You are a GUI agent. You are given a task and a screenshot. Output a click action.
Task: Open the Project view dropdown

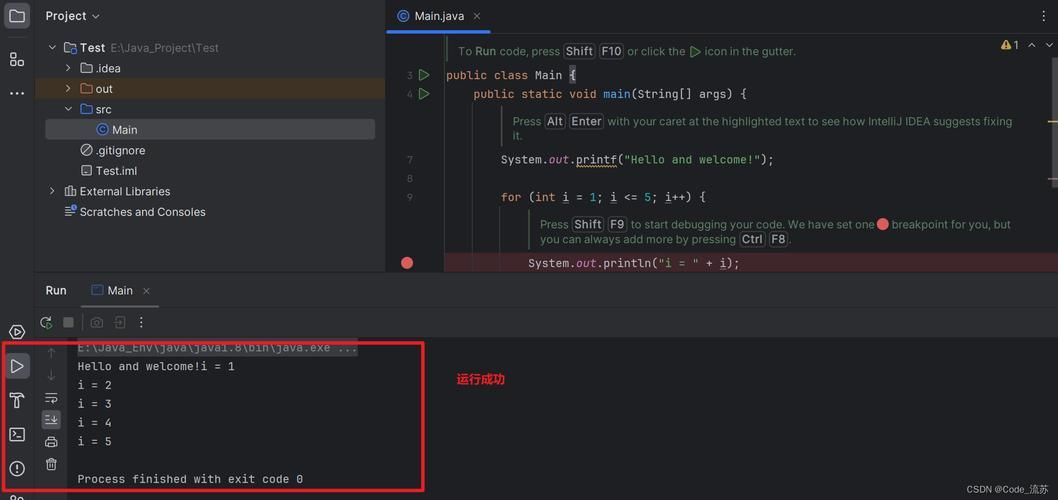tap(73, 16)
